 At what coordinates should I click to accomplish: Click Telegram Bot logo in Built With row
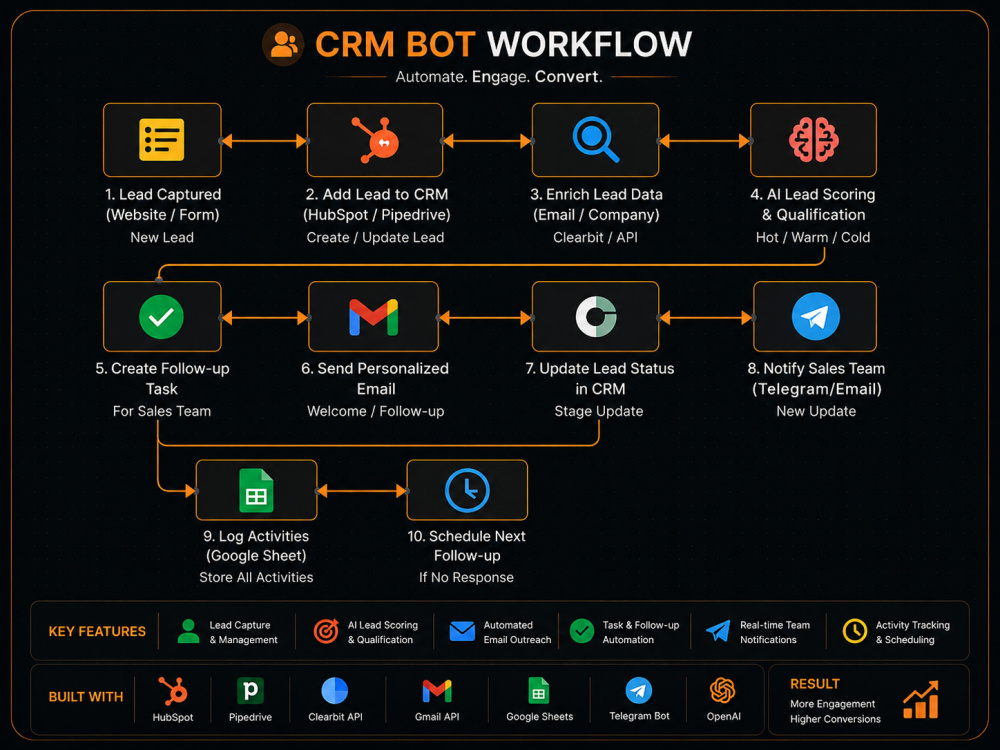click(x=638, y=691)
